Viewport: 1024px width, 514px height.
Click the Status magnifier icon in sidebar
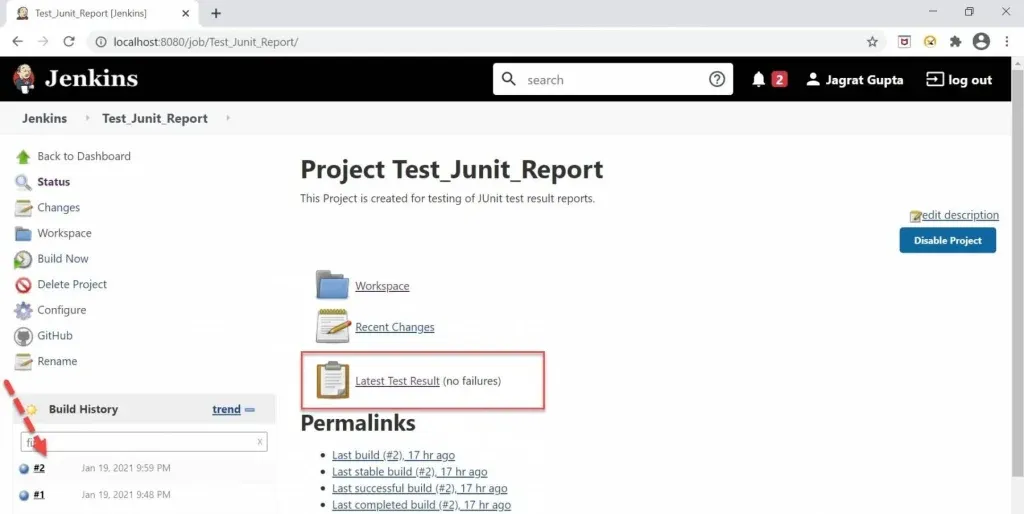[x=23, y=182]
